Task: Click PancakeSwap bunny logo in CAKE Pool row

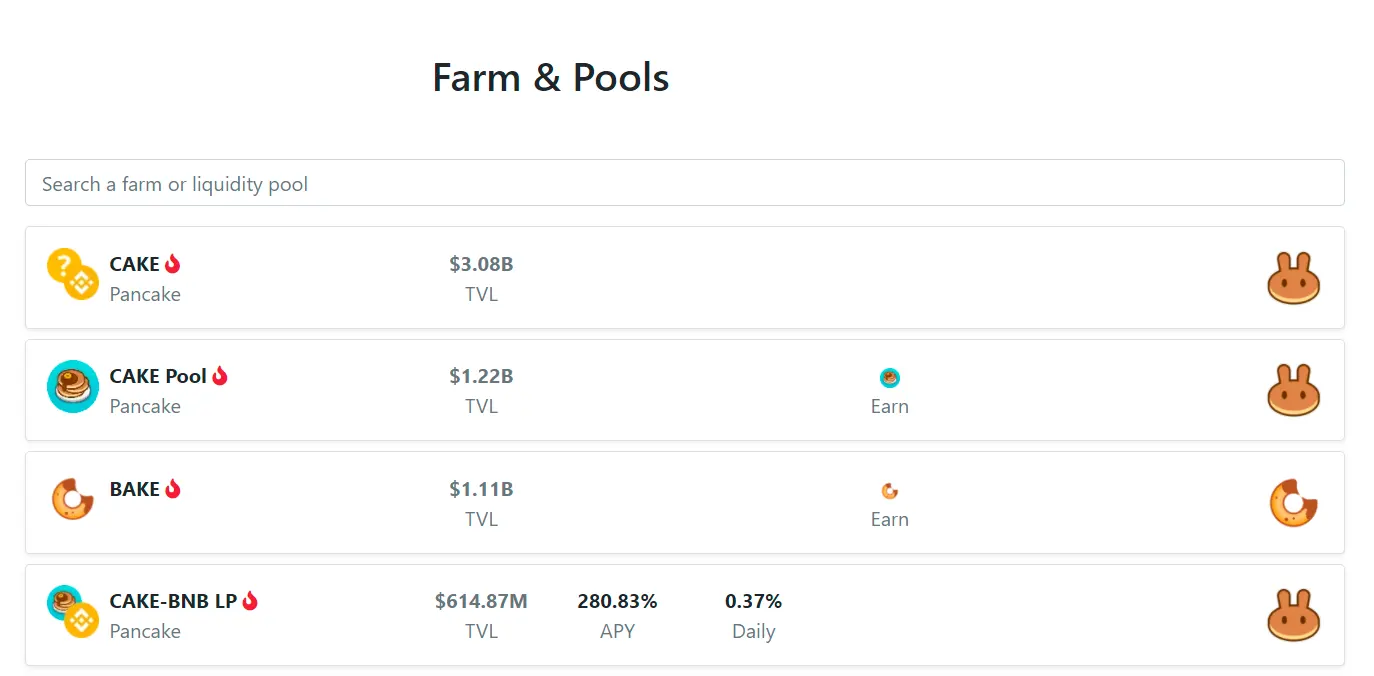Action: [1293, 390]
